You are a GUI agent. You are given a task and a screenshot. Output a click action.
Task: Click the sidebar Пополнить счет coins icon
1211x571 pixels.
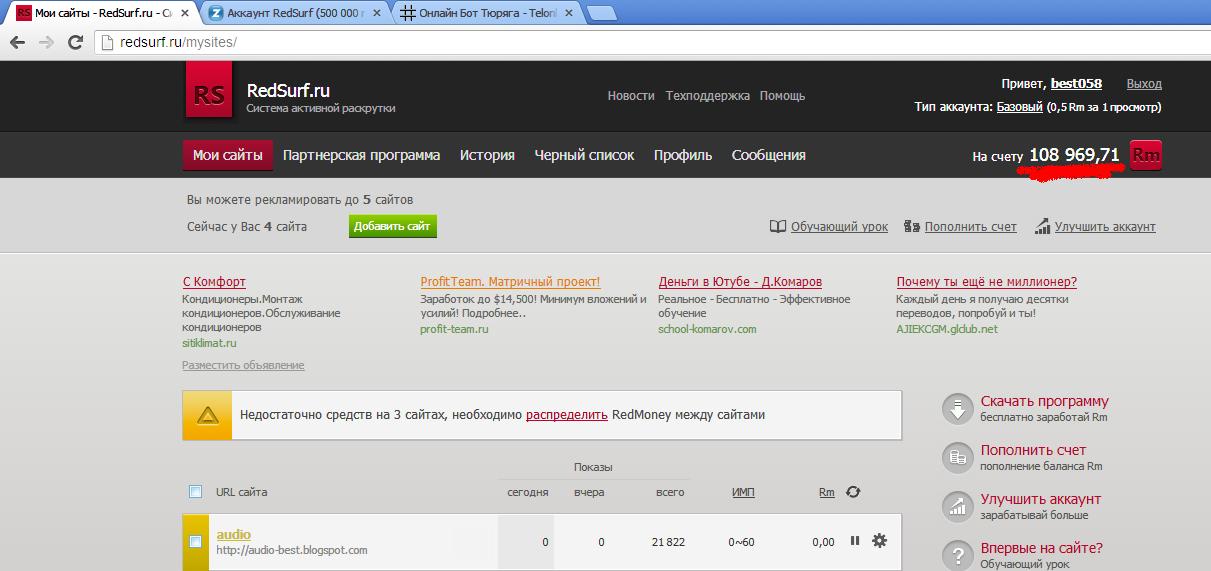[x=958, y=458]
